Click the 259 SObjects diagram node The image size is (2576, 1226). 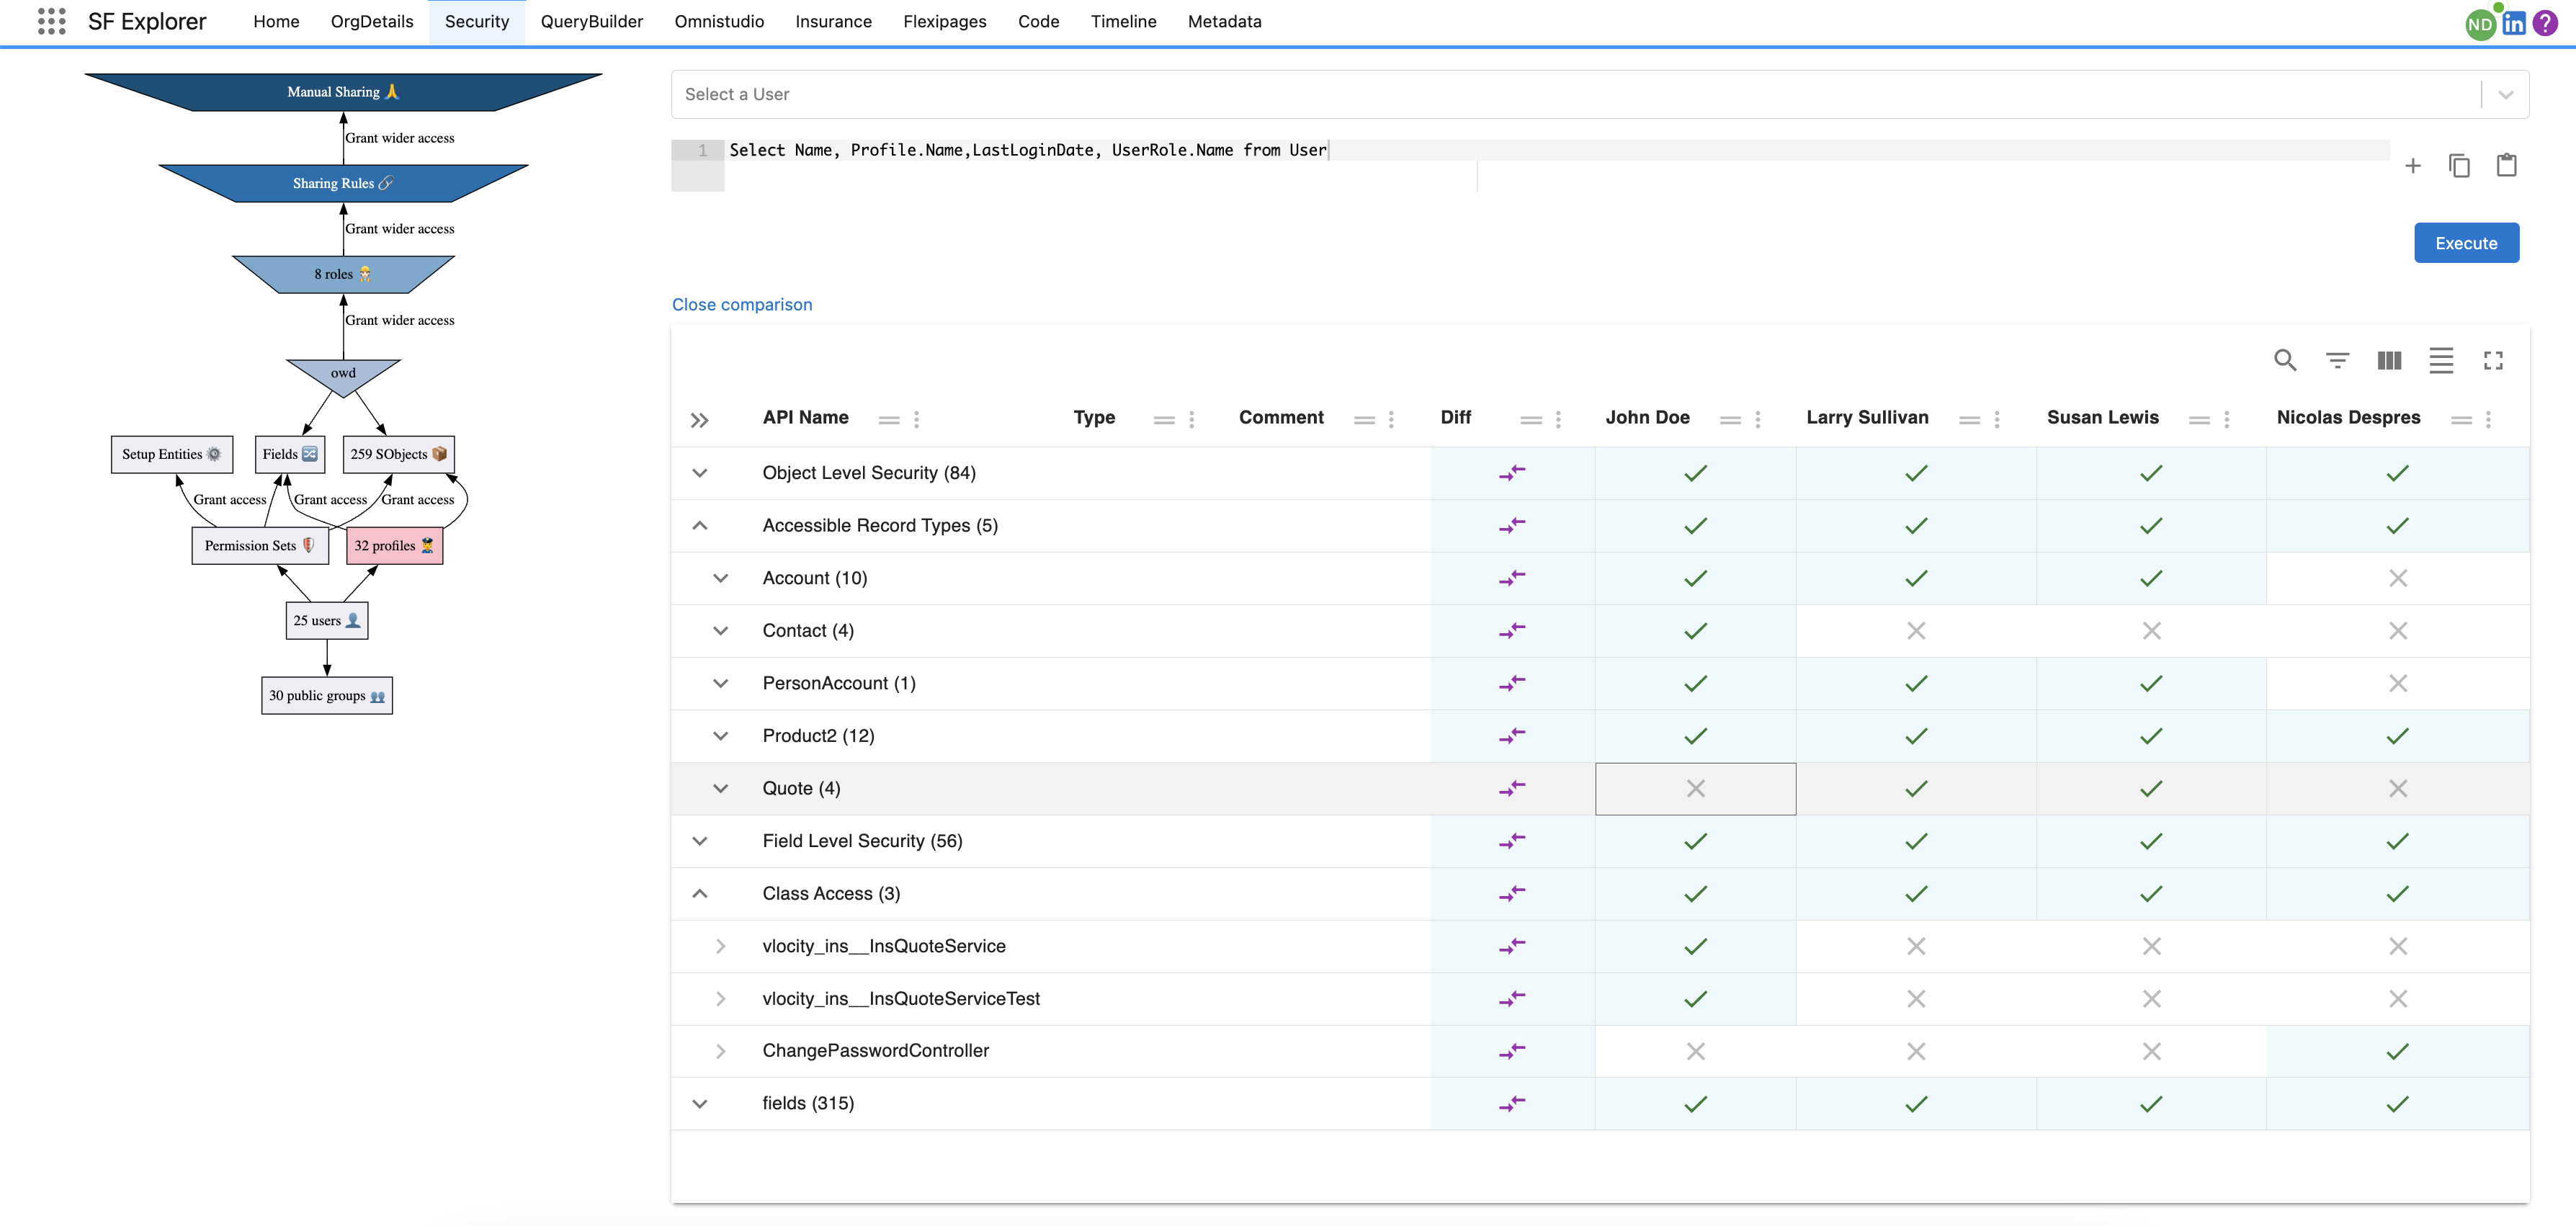click(x=399, y=454)
